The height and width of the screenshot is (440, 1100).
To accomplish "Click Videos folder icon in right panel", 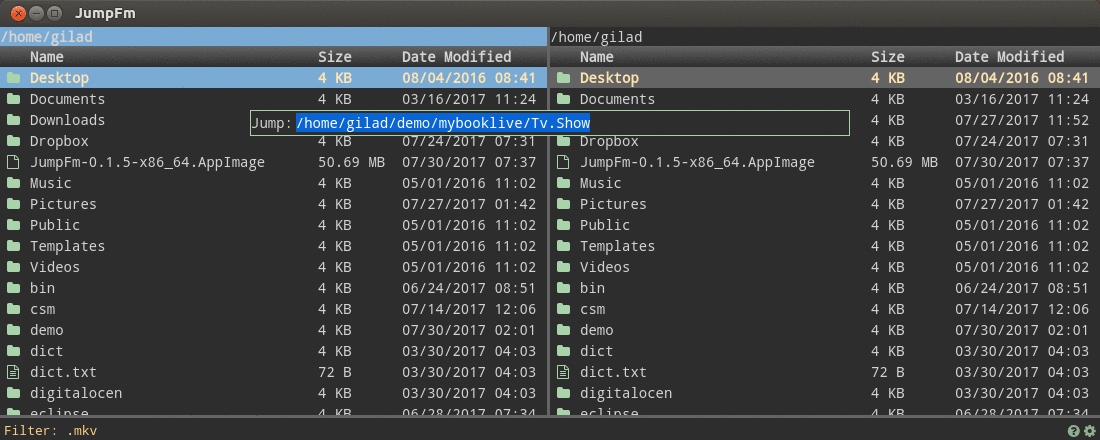I will click(563, 267).
